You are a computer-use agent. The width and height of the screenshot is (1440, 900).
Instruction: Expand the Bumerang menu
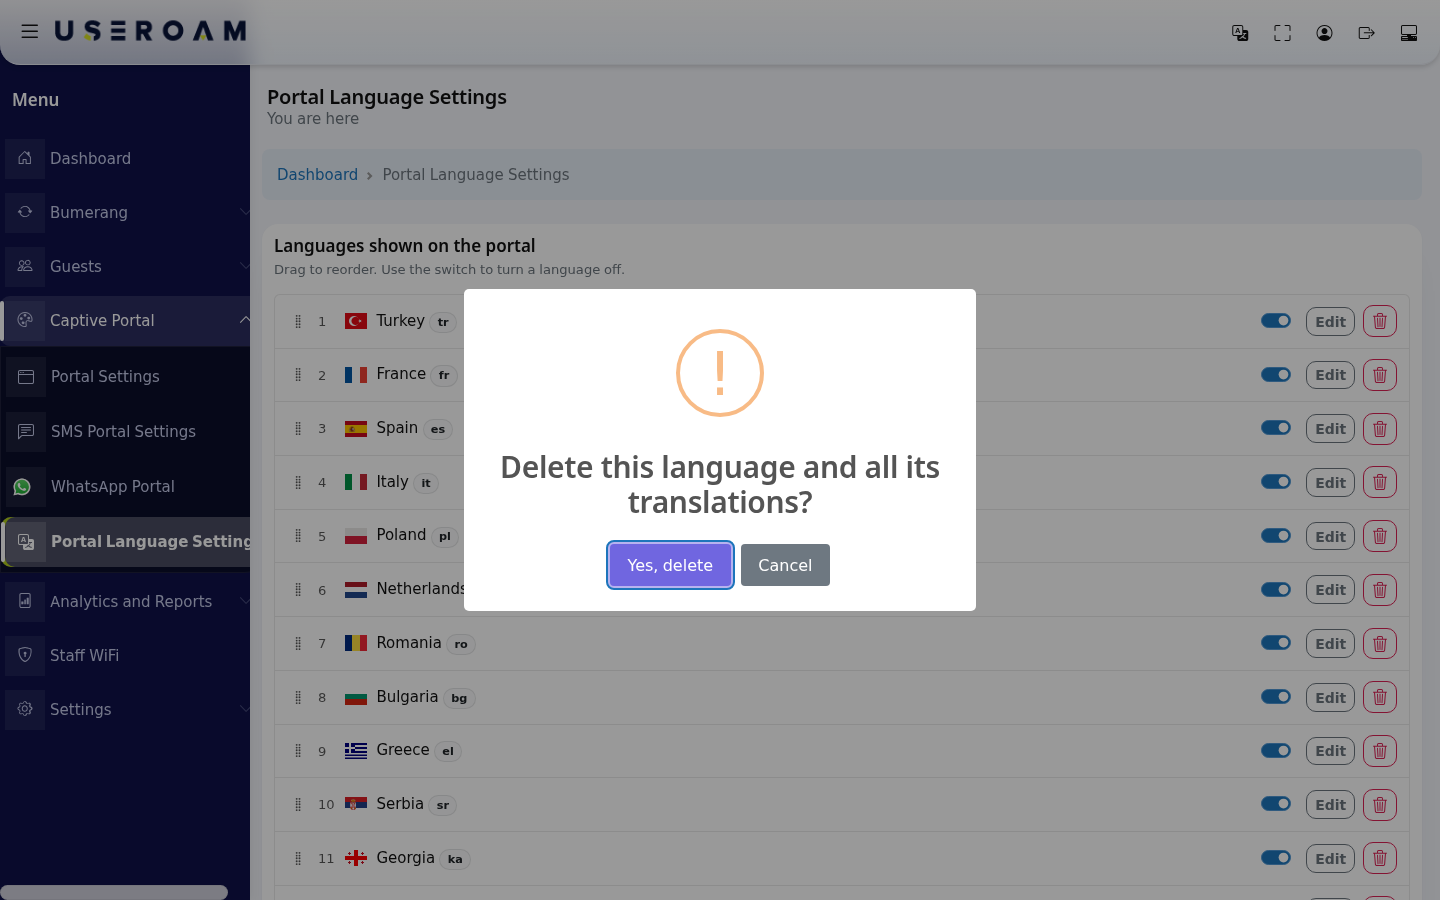coord(125,212)
